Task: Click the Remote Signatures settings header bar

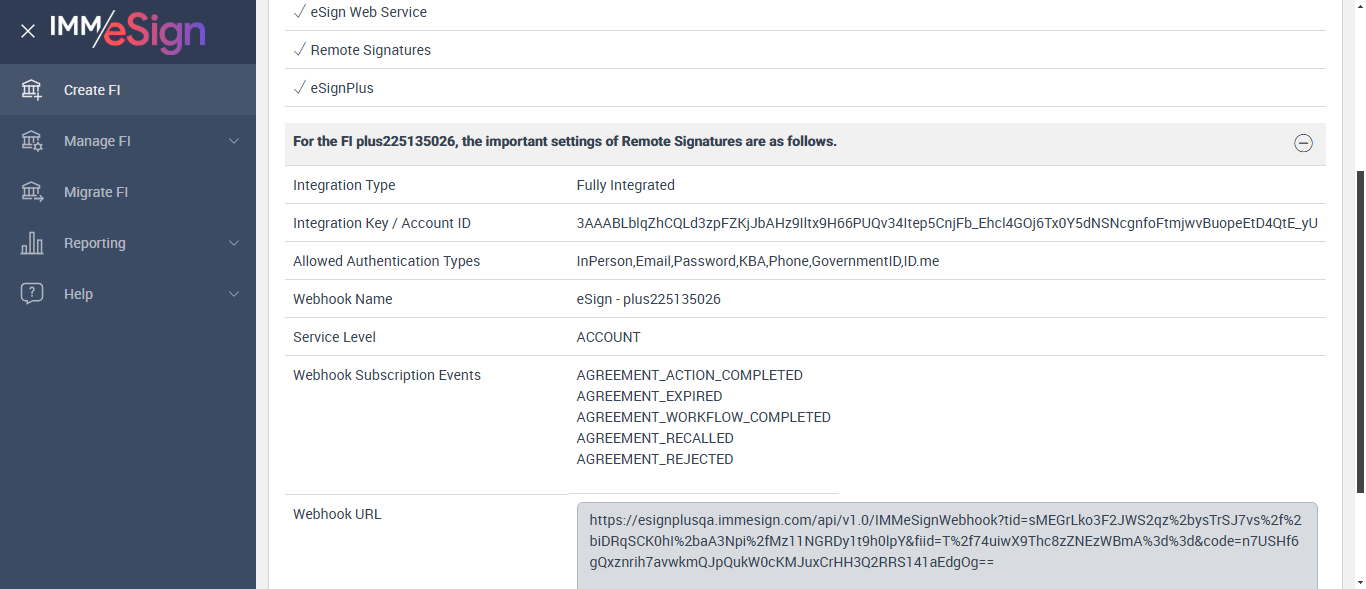Action: [700, 143]
